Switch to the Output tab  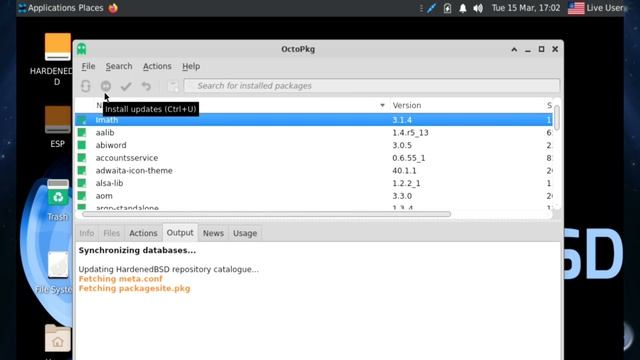(180, 233)
